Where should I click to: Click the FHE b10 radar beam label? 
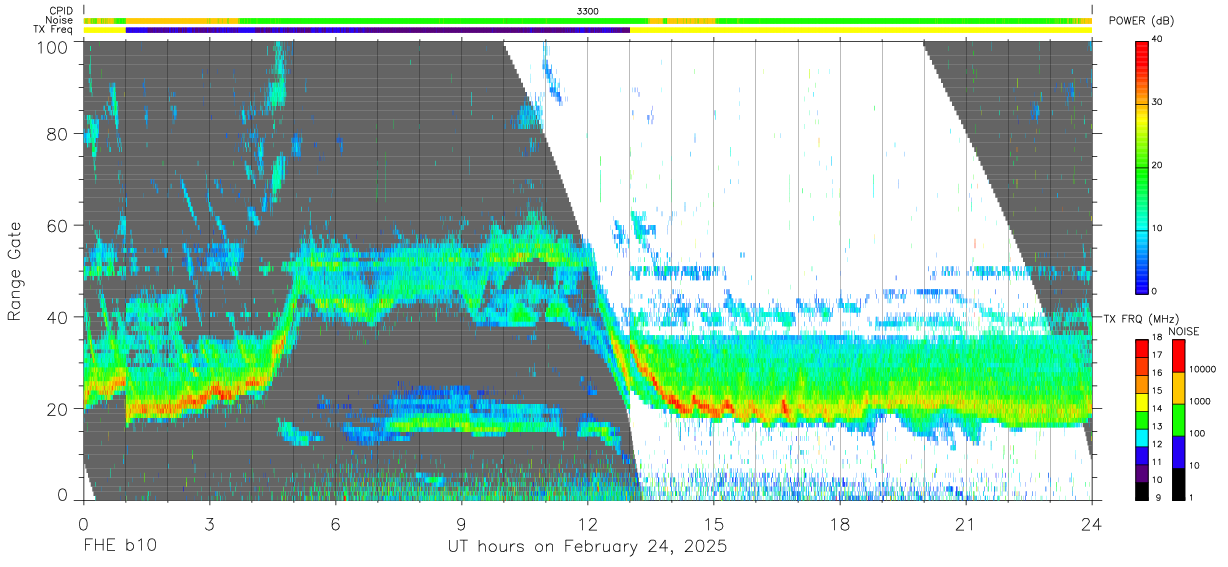[x=119, y=547]
